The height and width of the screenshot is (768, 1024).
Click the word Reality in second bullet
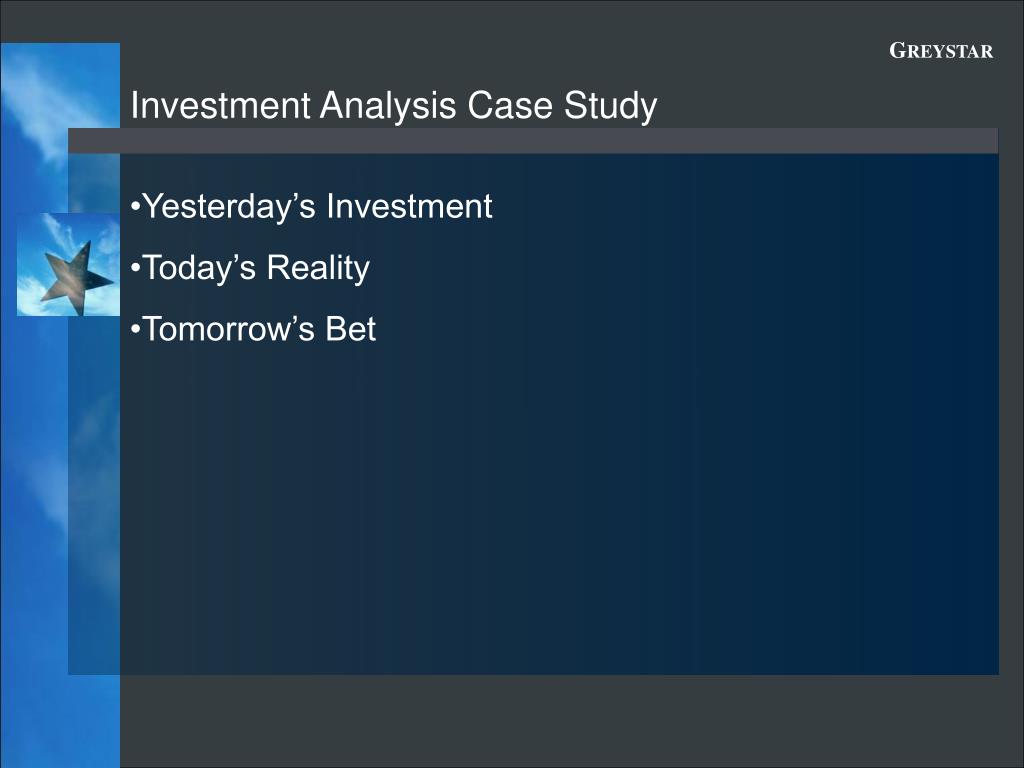point(318,268)
